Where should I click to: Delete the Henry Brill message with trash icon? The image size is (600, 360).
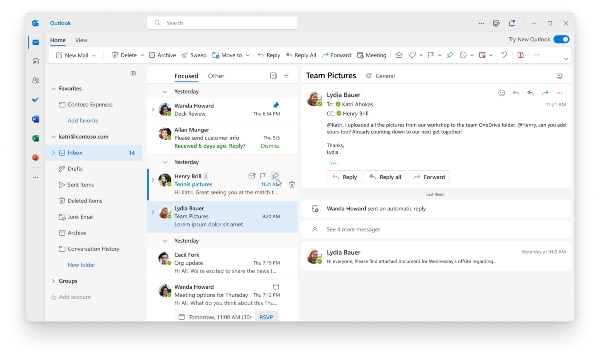292,185
